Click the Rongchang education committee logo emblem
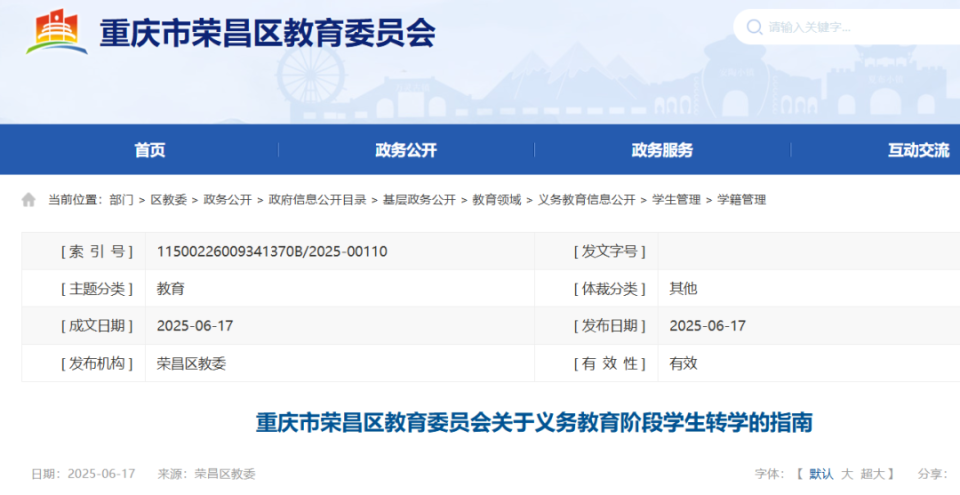 57,32
